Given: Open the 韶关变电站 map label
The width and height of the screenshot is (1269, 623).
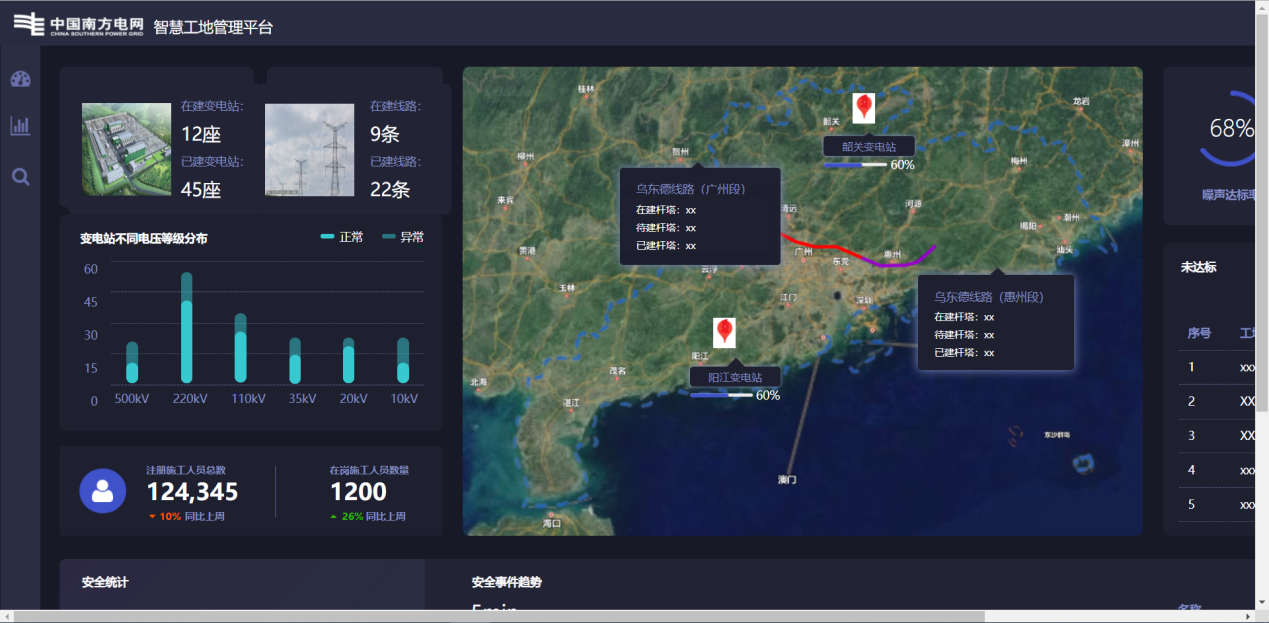Looking at the screenshot, I should (x=868, y=146).
